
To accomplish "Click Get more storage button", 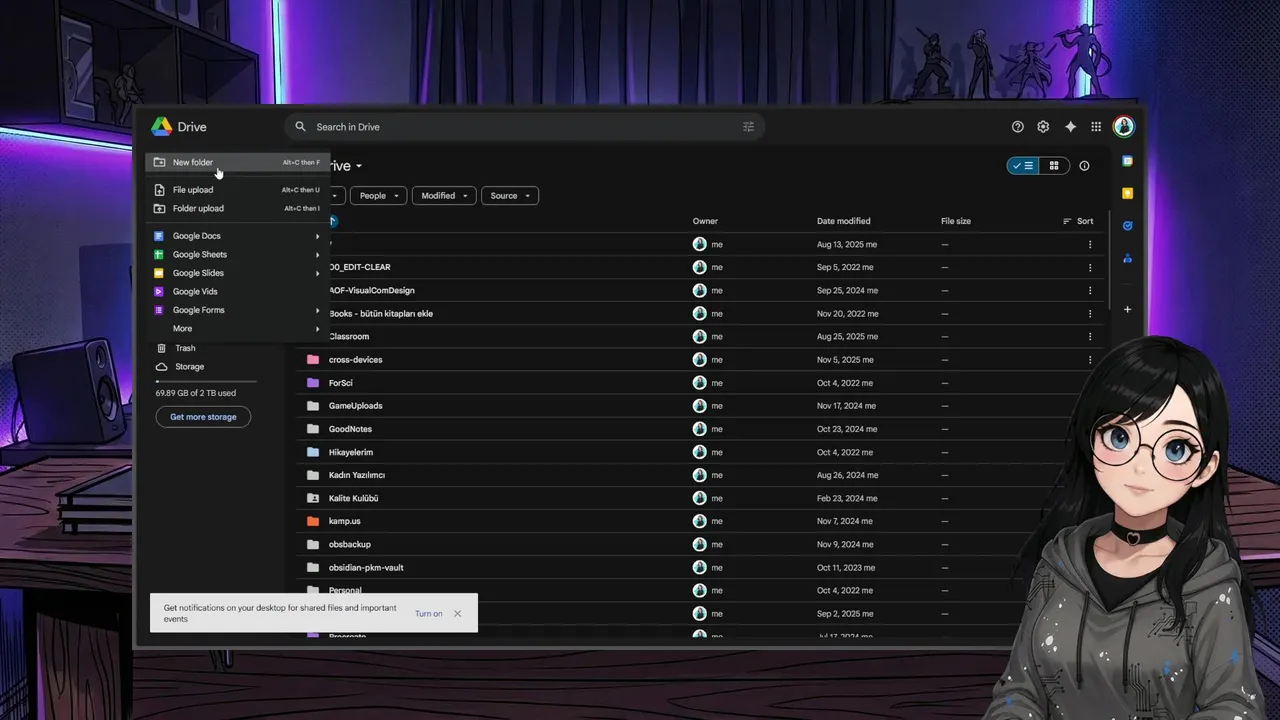I will coord(203,417).
